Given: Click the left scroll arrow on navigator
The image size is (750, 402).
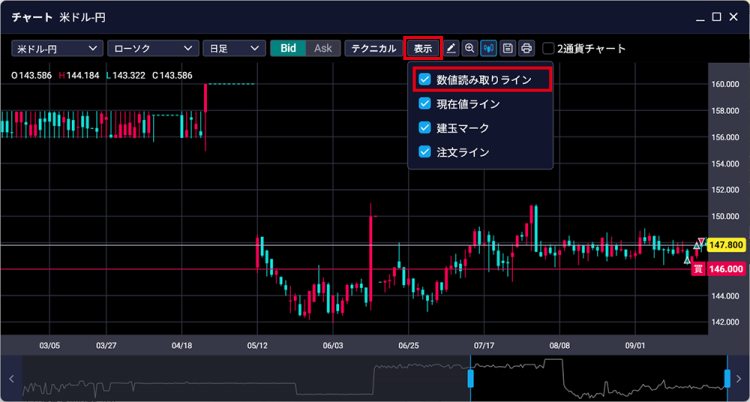Looking at the screenshot, I should pos(11,379).
